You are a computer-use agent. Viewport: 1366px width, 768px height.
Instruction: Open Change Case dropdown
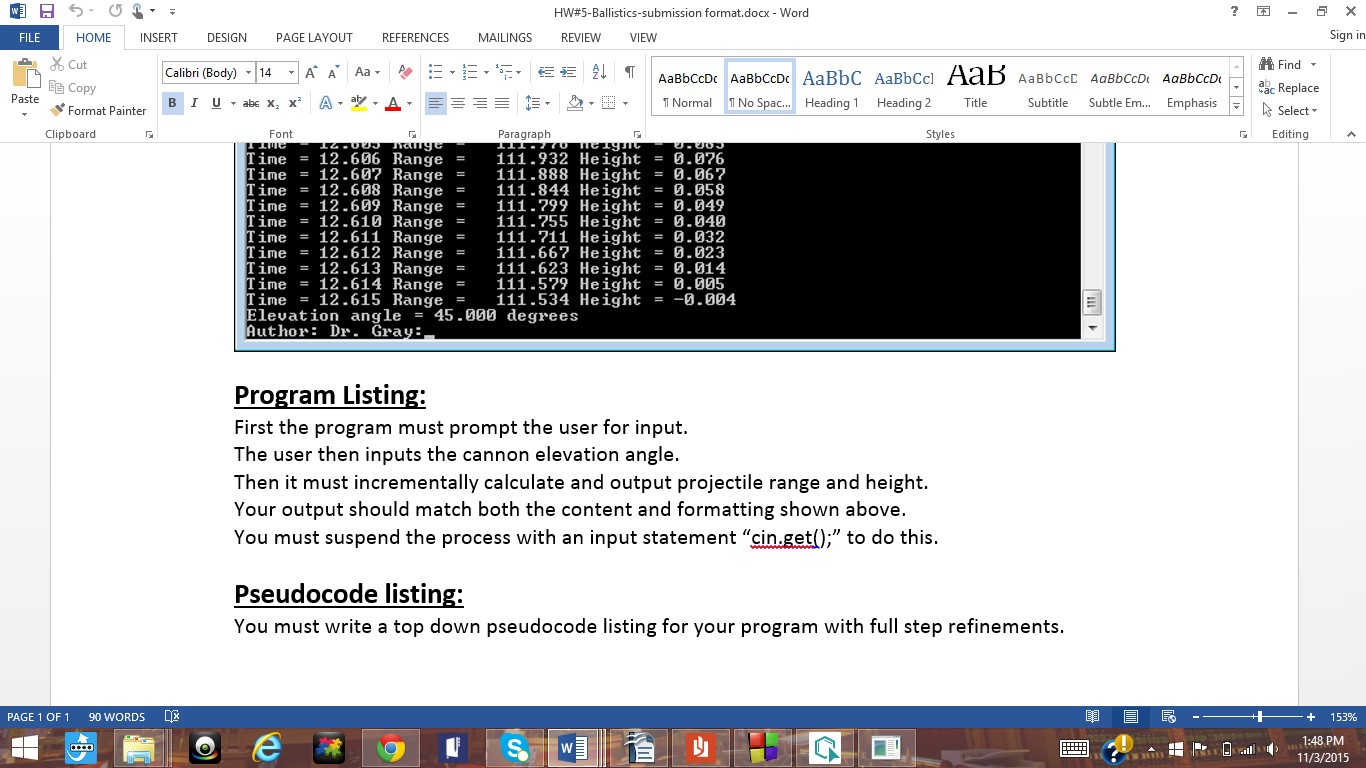365,73
